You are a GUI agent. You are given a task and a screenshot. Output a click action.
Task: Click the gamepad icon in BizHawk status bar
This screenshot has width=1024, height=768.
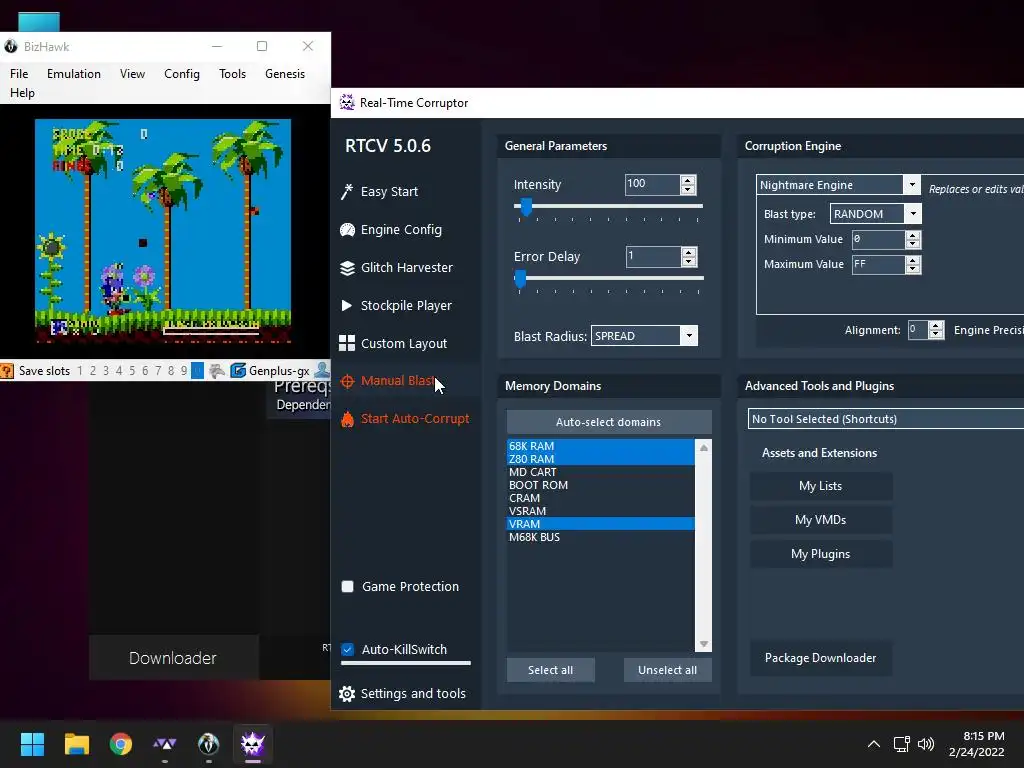[217, 371]
